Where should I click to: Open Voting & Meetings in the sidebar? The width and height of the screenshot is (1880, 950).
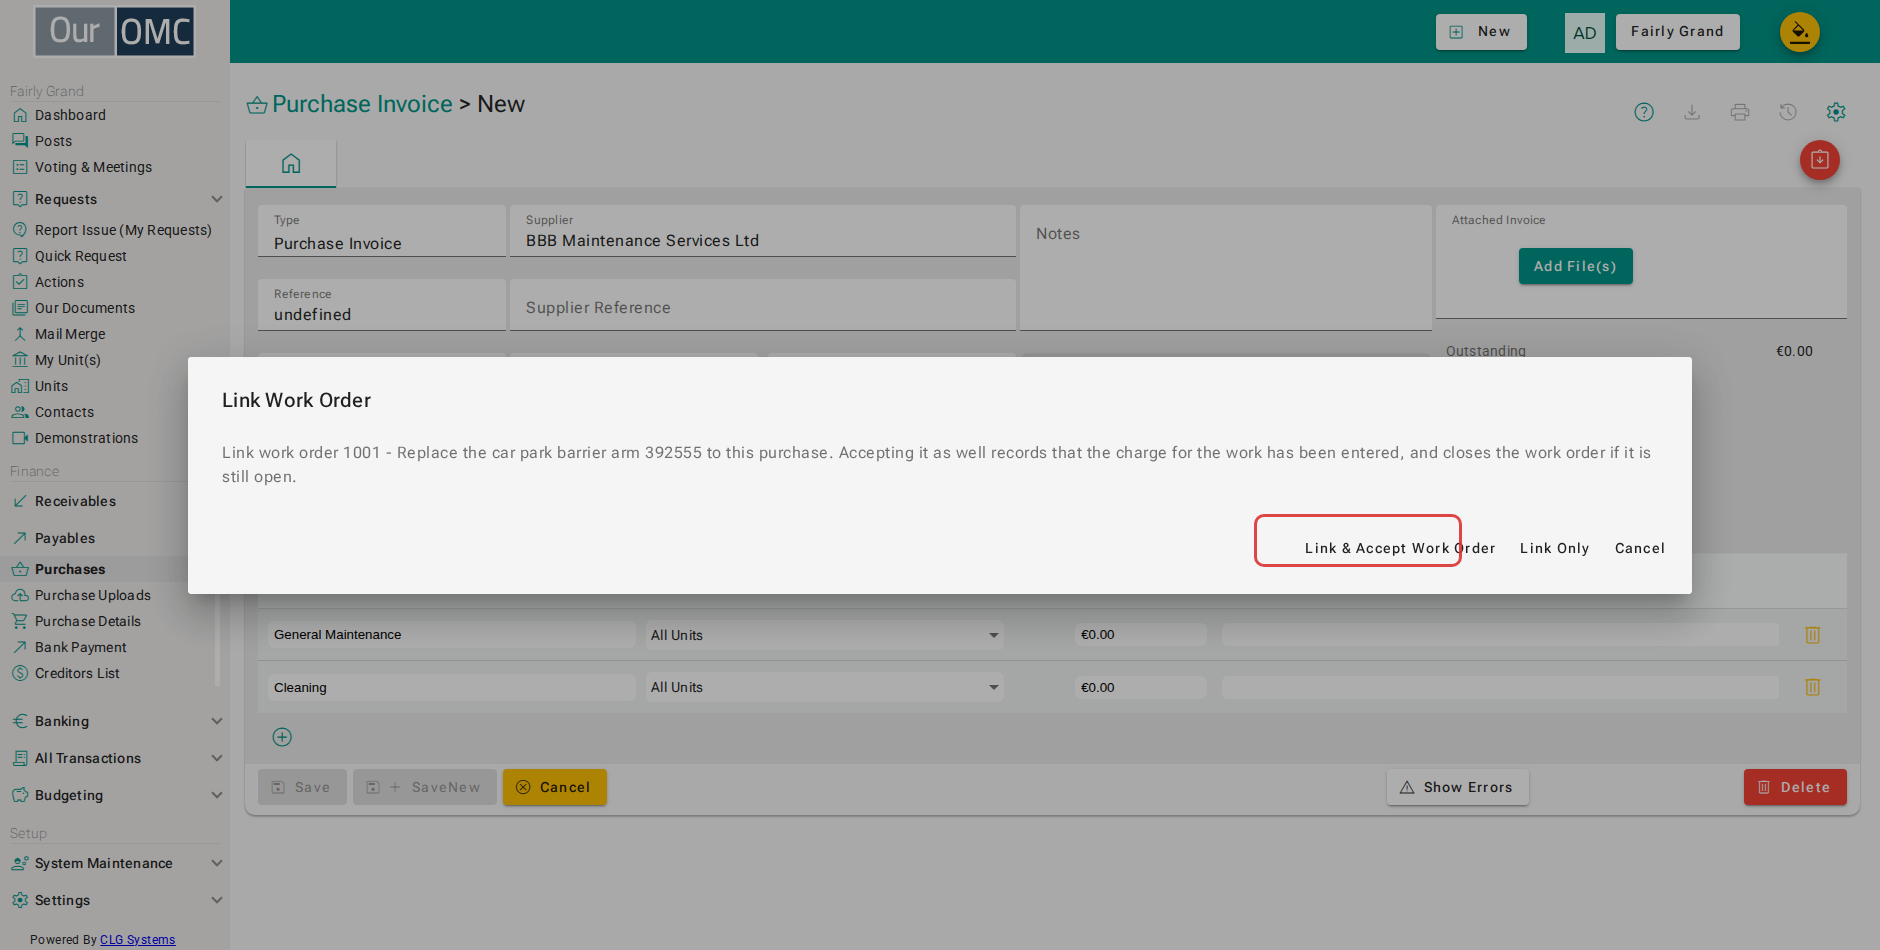coord(93,167)
